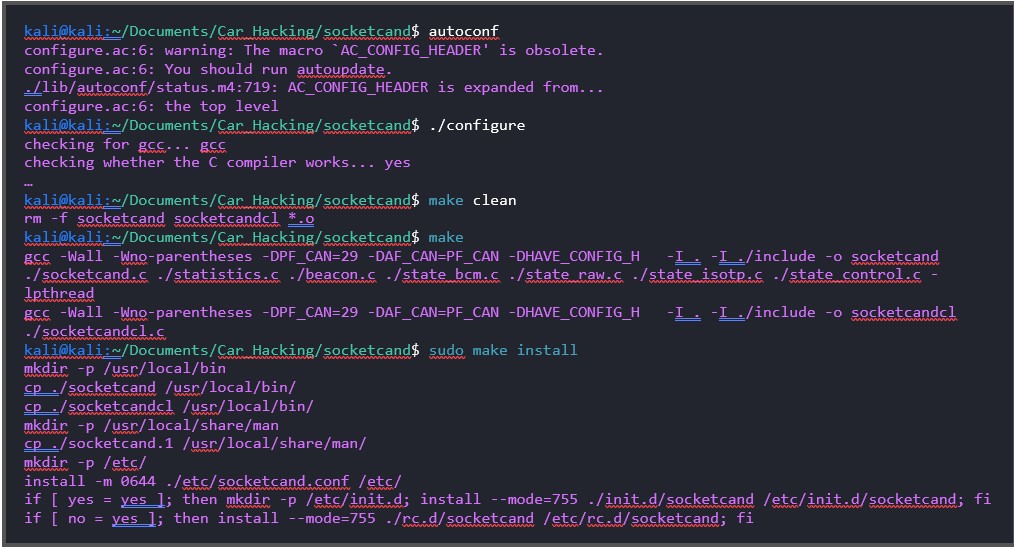Click the autoconf command on the first line
This screenshot has width=1014, height=547.
[463, 31]
